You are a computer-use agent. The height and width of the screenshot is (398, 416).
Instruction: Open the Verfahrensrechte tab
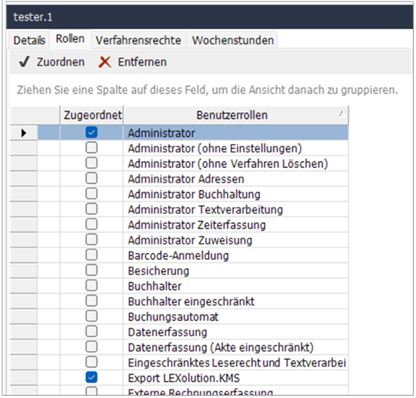138,40
